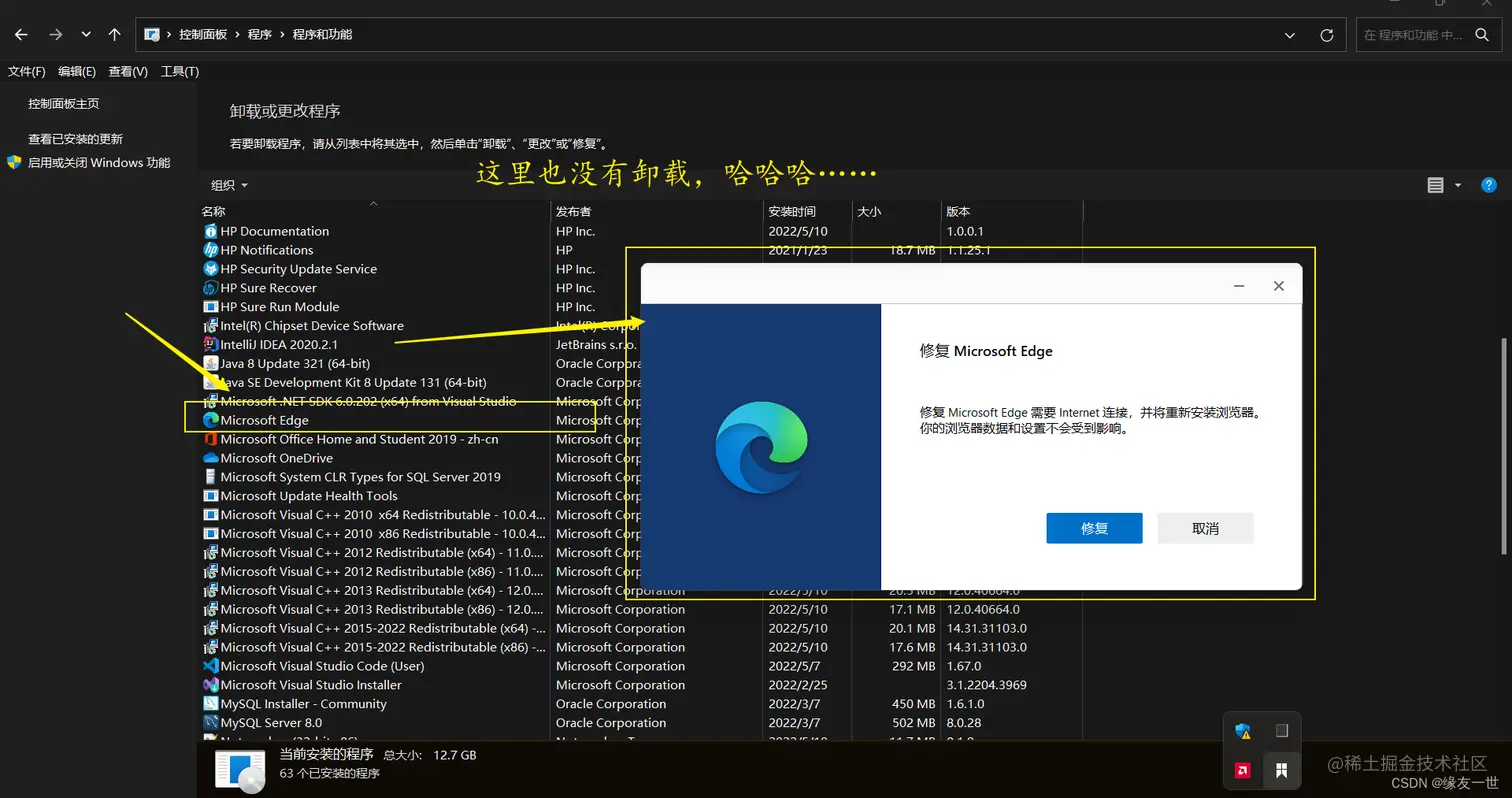The height and width of the screenshot is (798, 1512).
Task: Click the 取消 button in the Edge repair dialog
Action: pyautogui.click(x=1205, y=528)
